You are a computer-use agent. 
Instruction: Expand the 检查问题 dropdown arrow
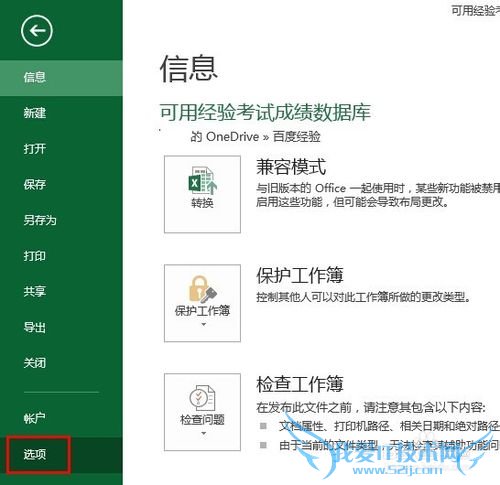click(x=204, y=433)
